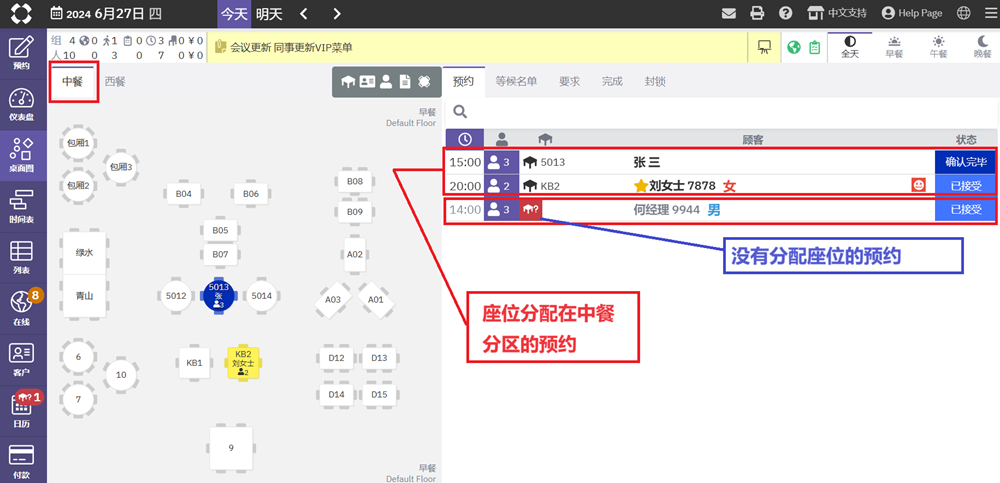Click the presentation board icon beside the yellow bar
The height and width of the screenshot is (483, 1000).
764,47
